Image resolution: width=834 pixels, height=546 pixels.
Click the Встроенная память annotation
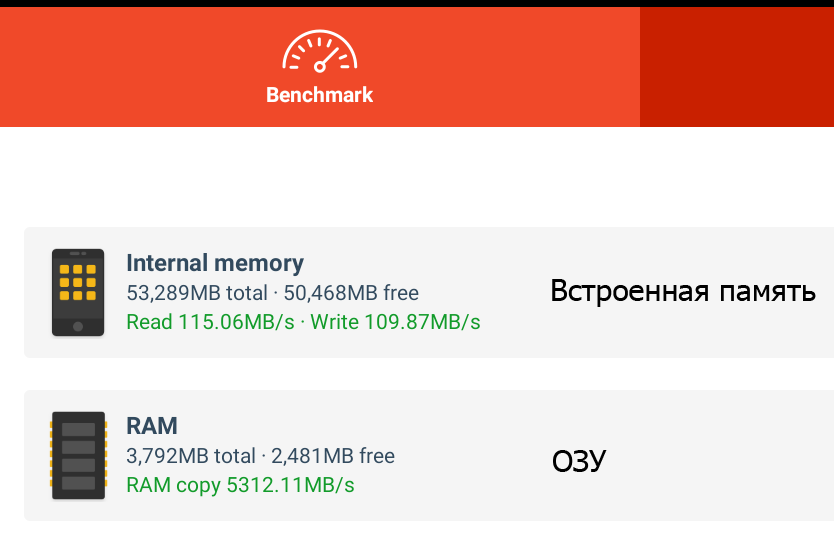[x=683, y=291]
